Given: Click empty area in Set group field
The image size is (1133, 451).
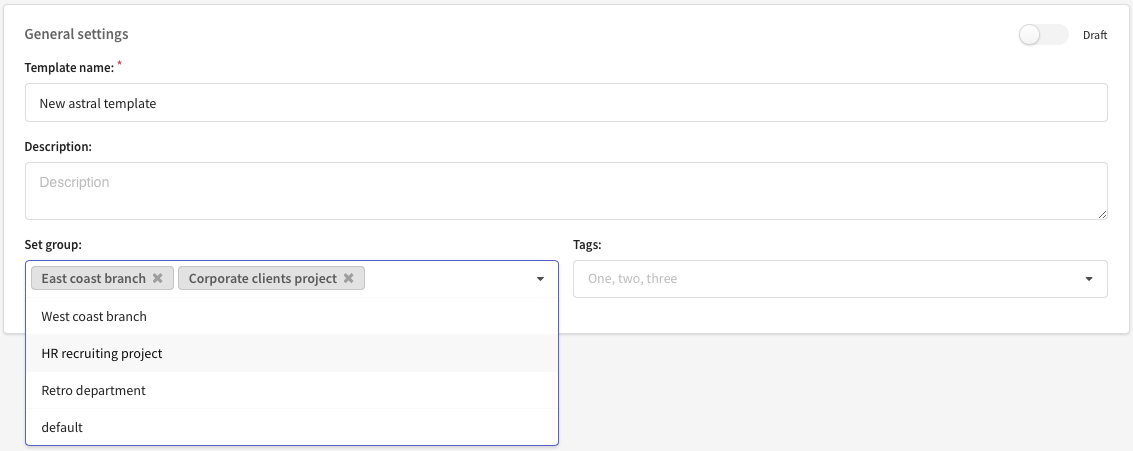Looking at the screenshot, I should click(x=448, y=278).
